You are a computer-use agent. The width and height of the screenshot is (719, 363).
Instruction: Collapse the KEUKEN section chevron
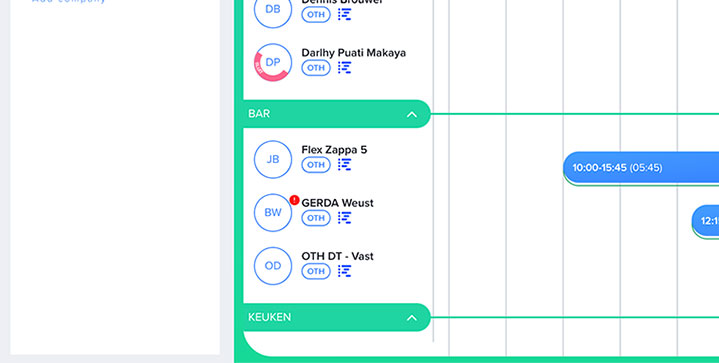[412, 318]
